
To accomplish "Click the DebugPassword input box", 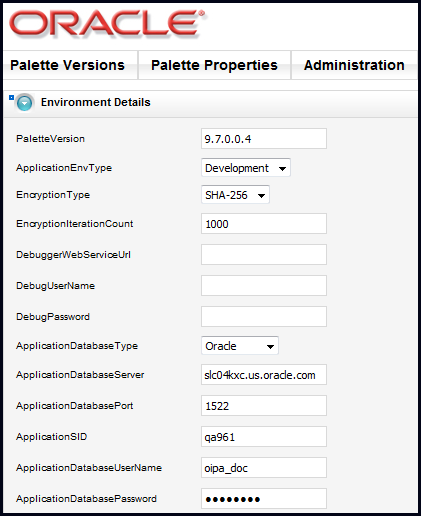I will click(x=264, y=317).
